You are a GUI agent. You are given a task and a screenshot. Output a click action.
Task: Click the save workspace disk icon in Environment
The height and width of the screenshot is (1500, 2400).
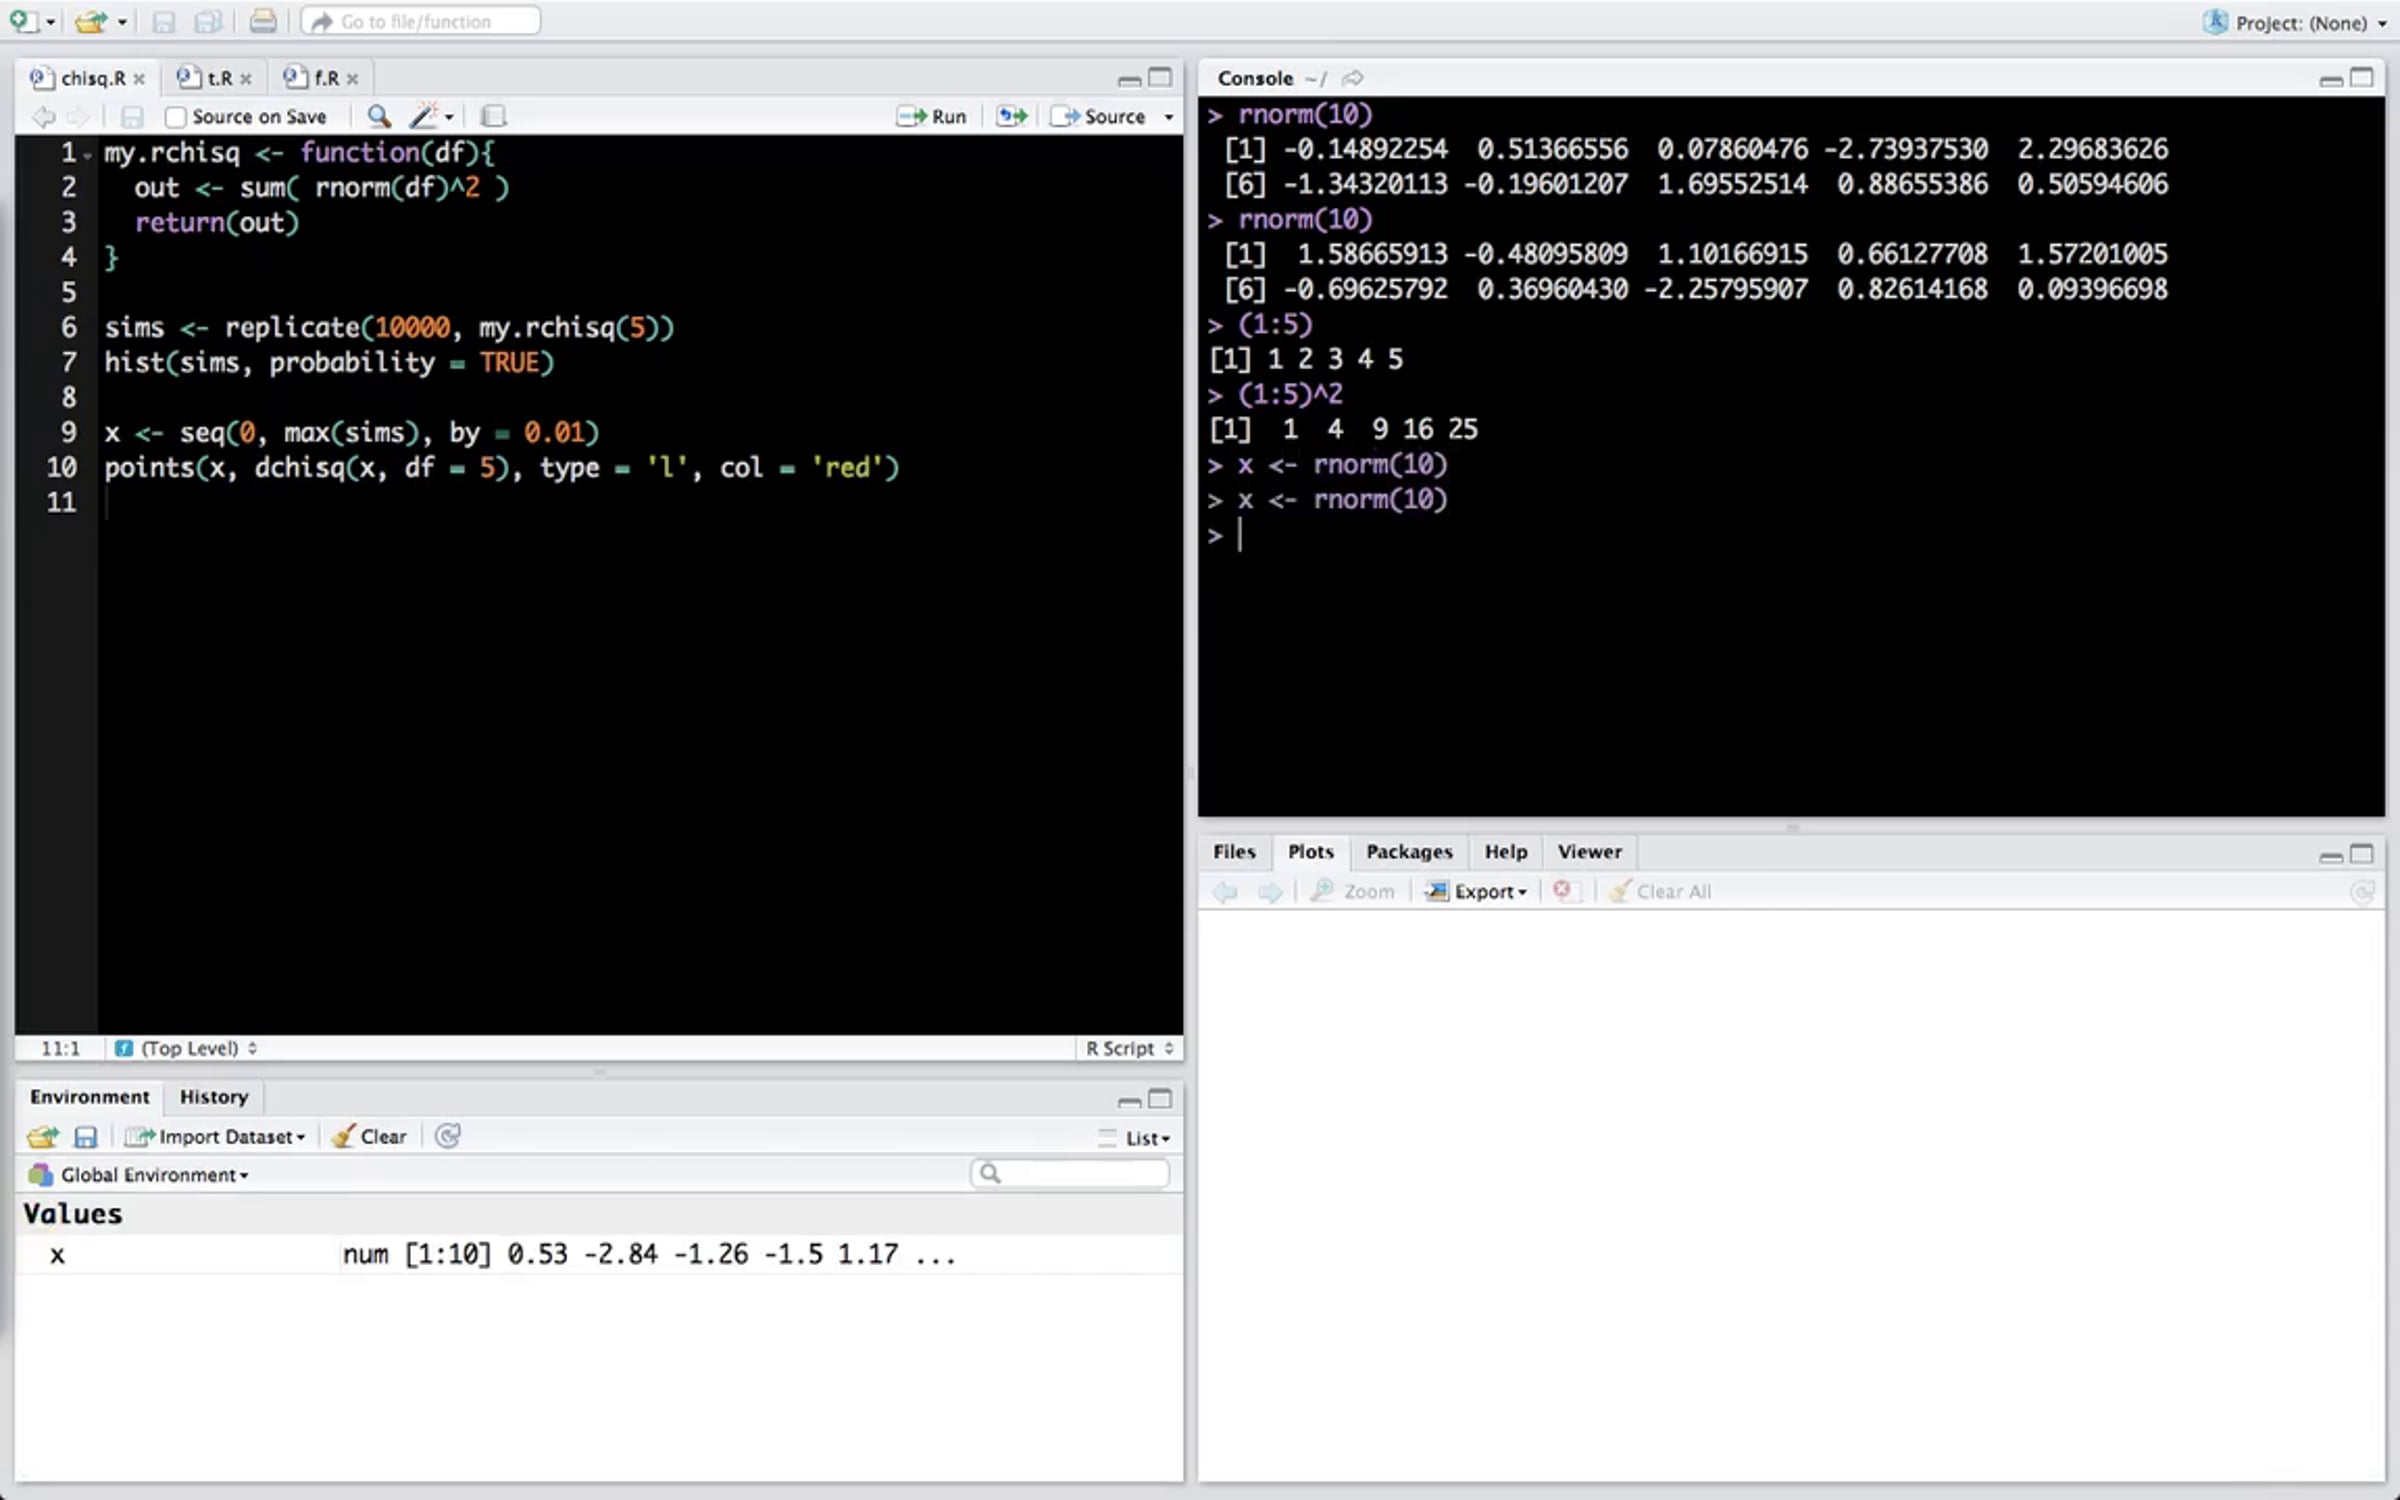(x=86, y=1136)
